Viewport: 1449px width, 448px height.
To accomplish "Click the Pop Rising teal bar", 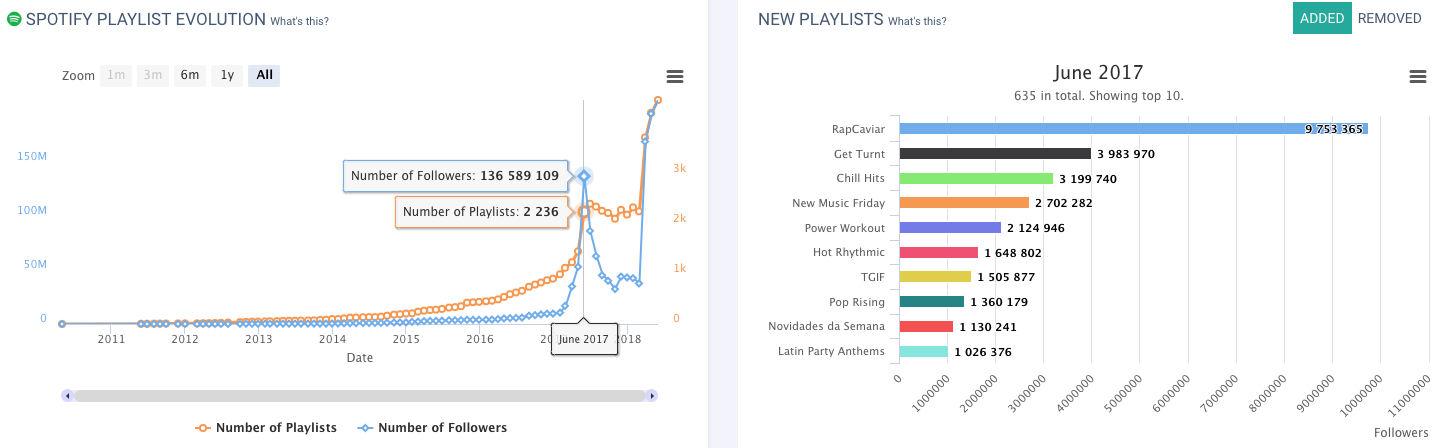I will tap(932, 302).
